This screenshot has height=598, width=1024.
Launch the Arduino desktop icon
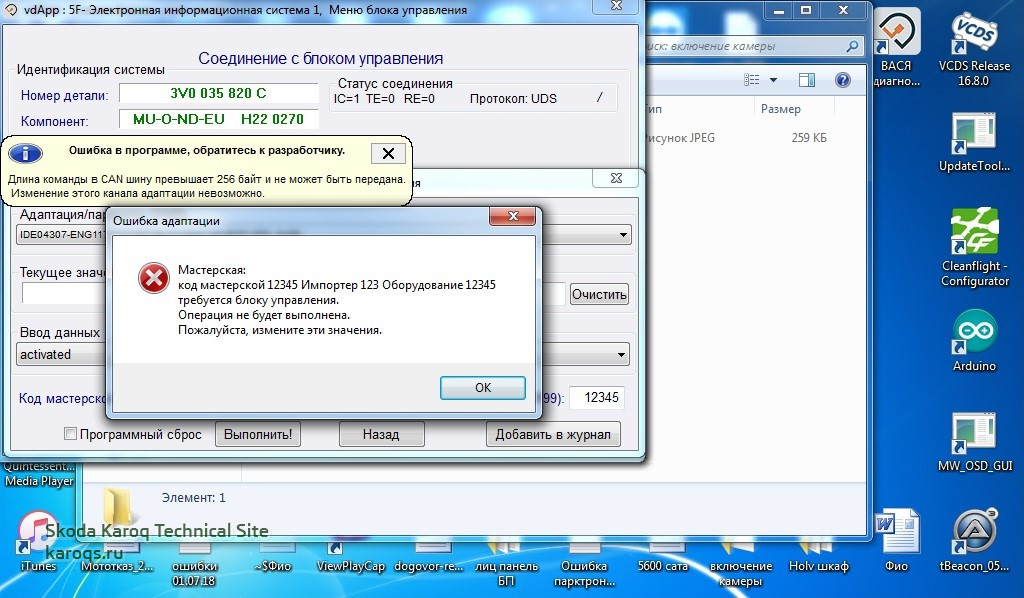click(975, 338)
